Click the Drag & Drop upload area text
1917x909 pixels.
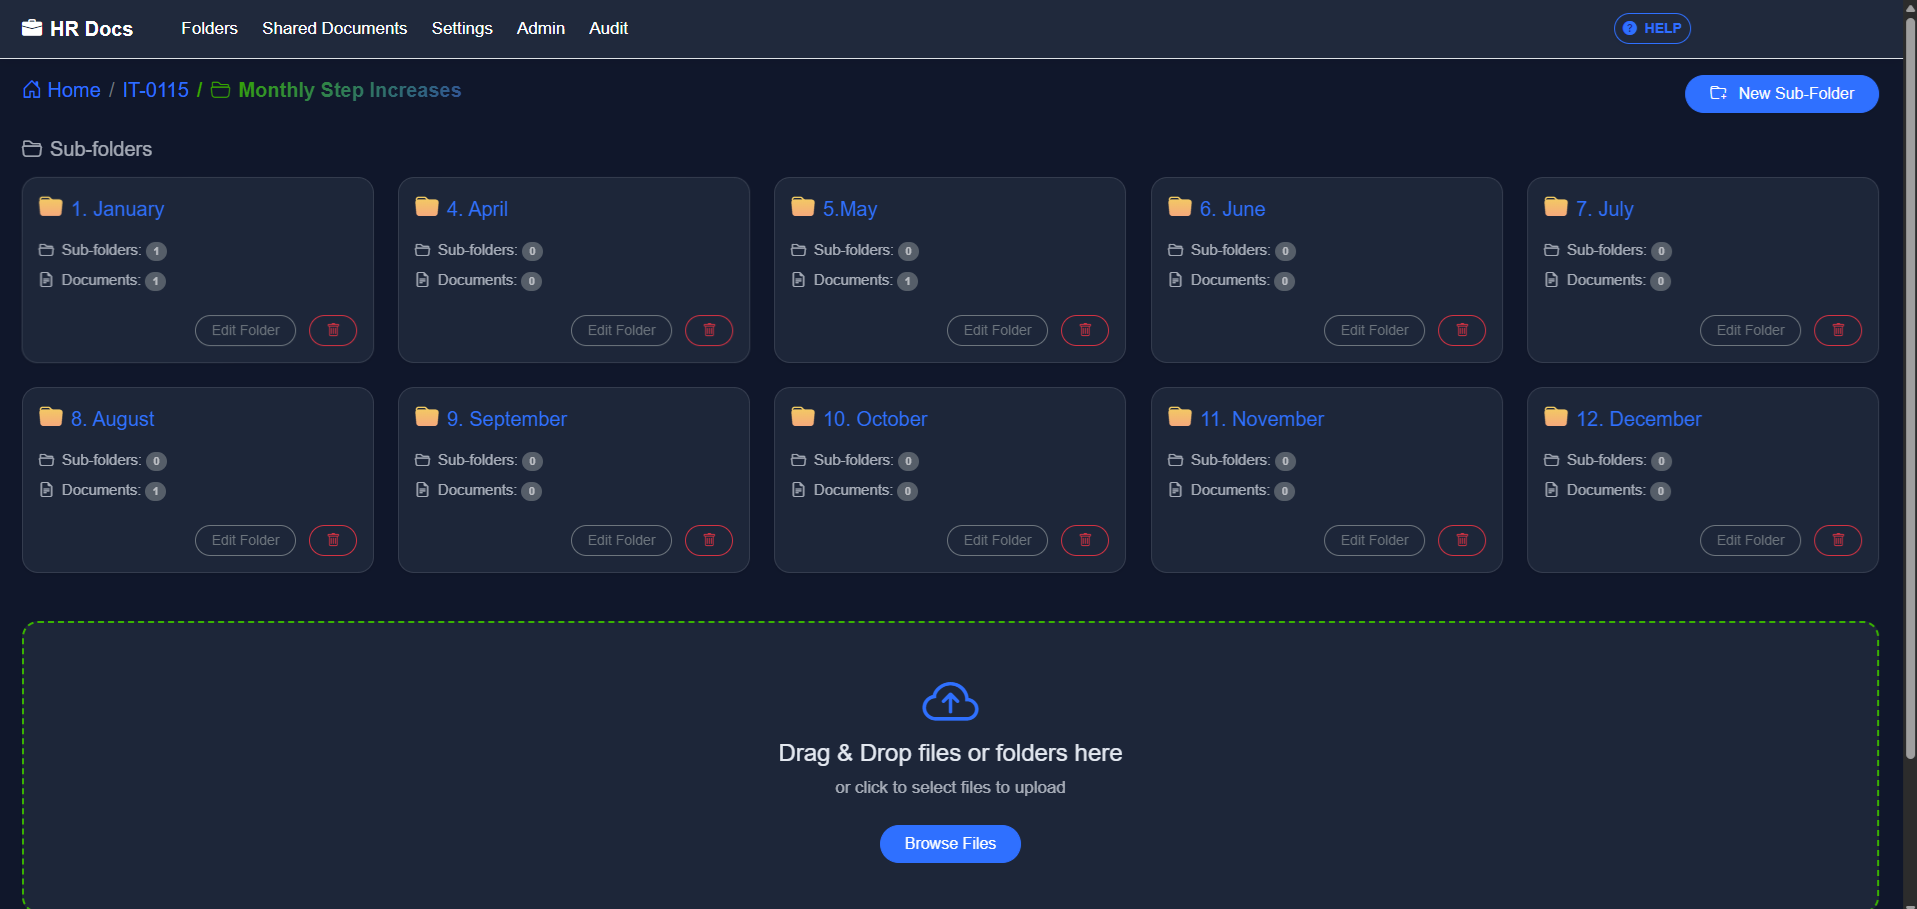[950, 753]
